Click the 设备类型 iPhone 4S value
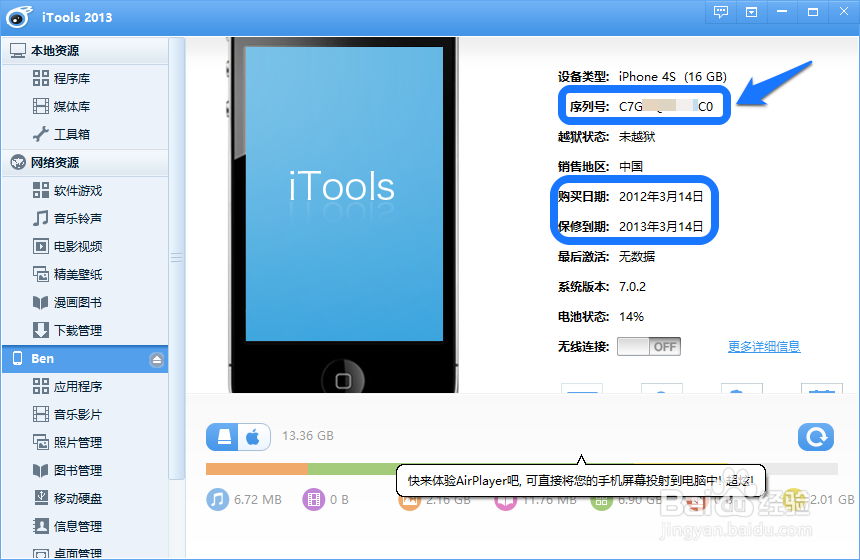Viewport: 860px width, 560px height. click(x=672, y=76)
